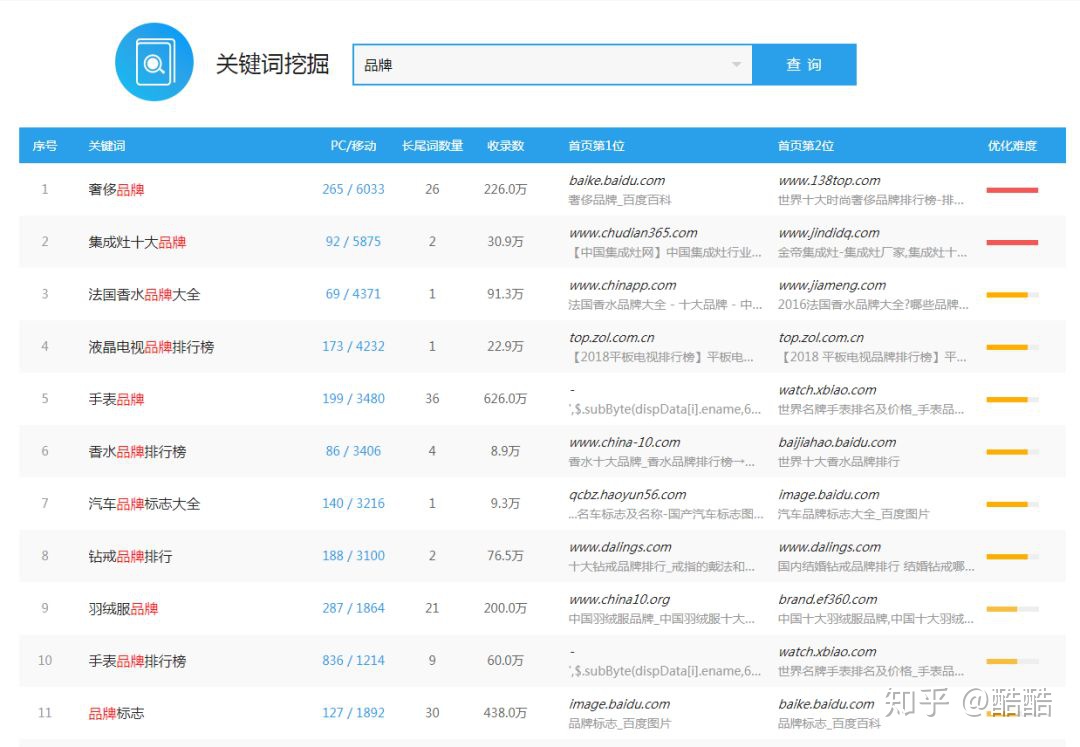
Task: Open the keyword 液晶电视品牌排行榜
Action: pos(151,346)
